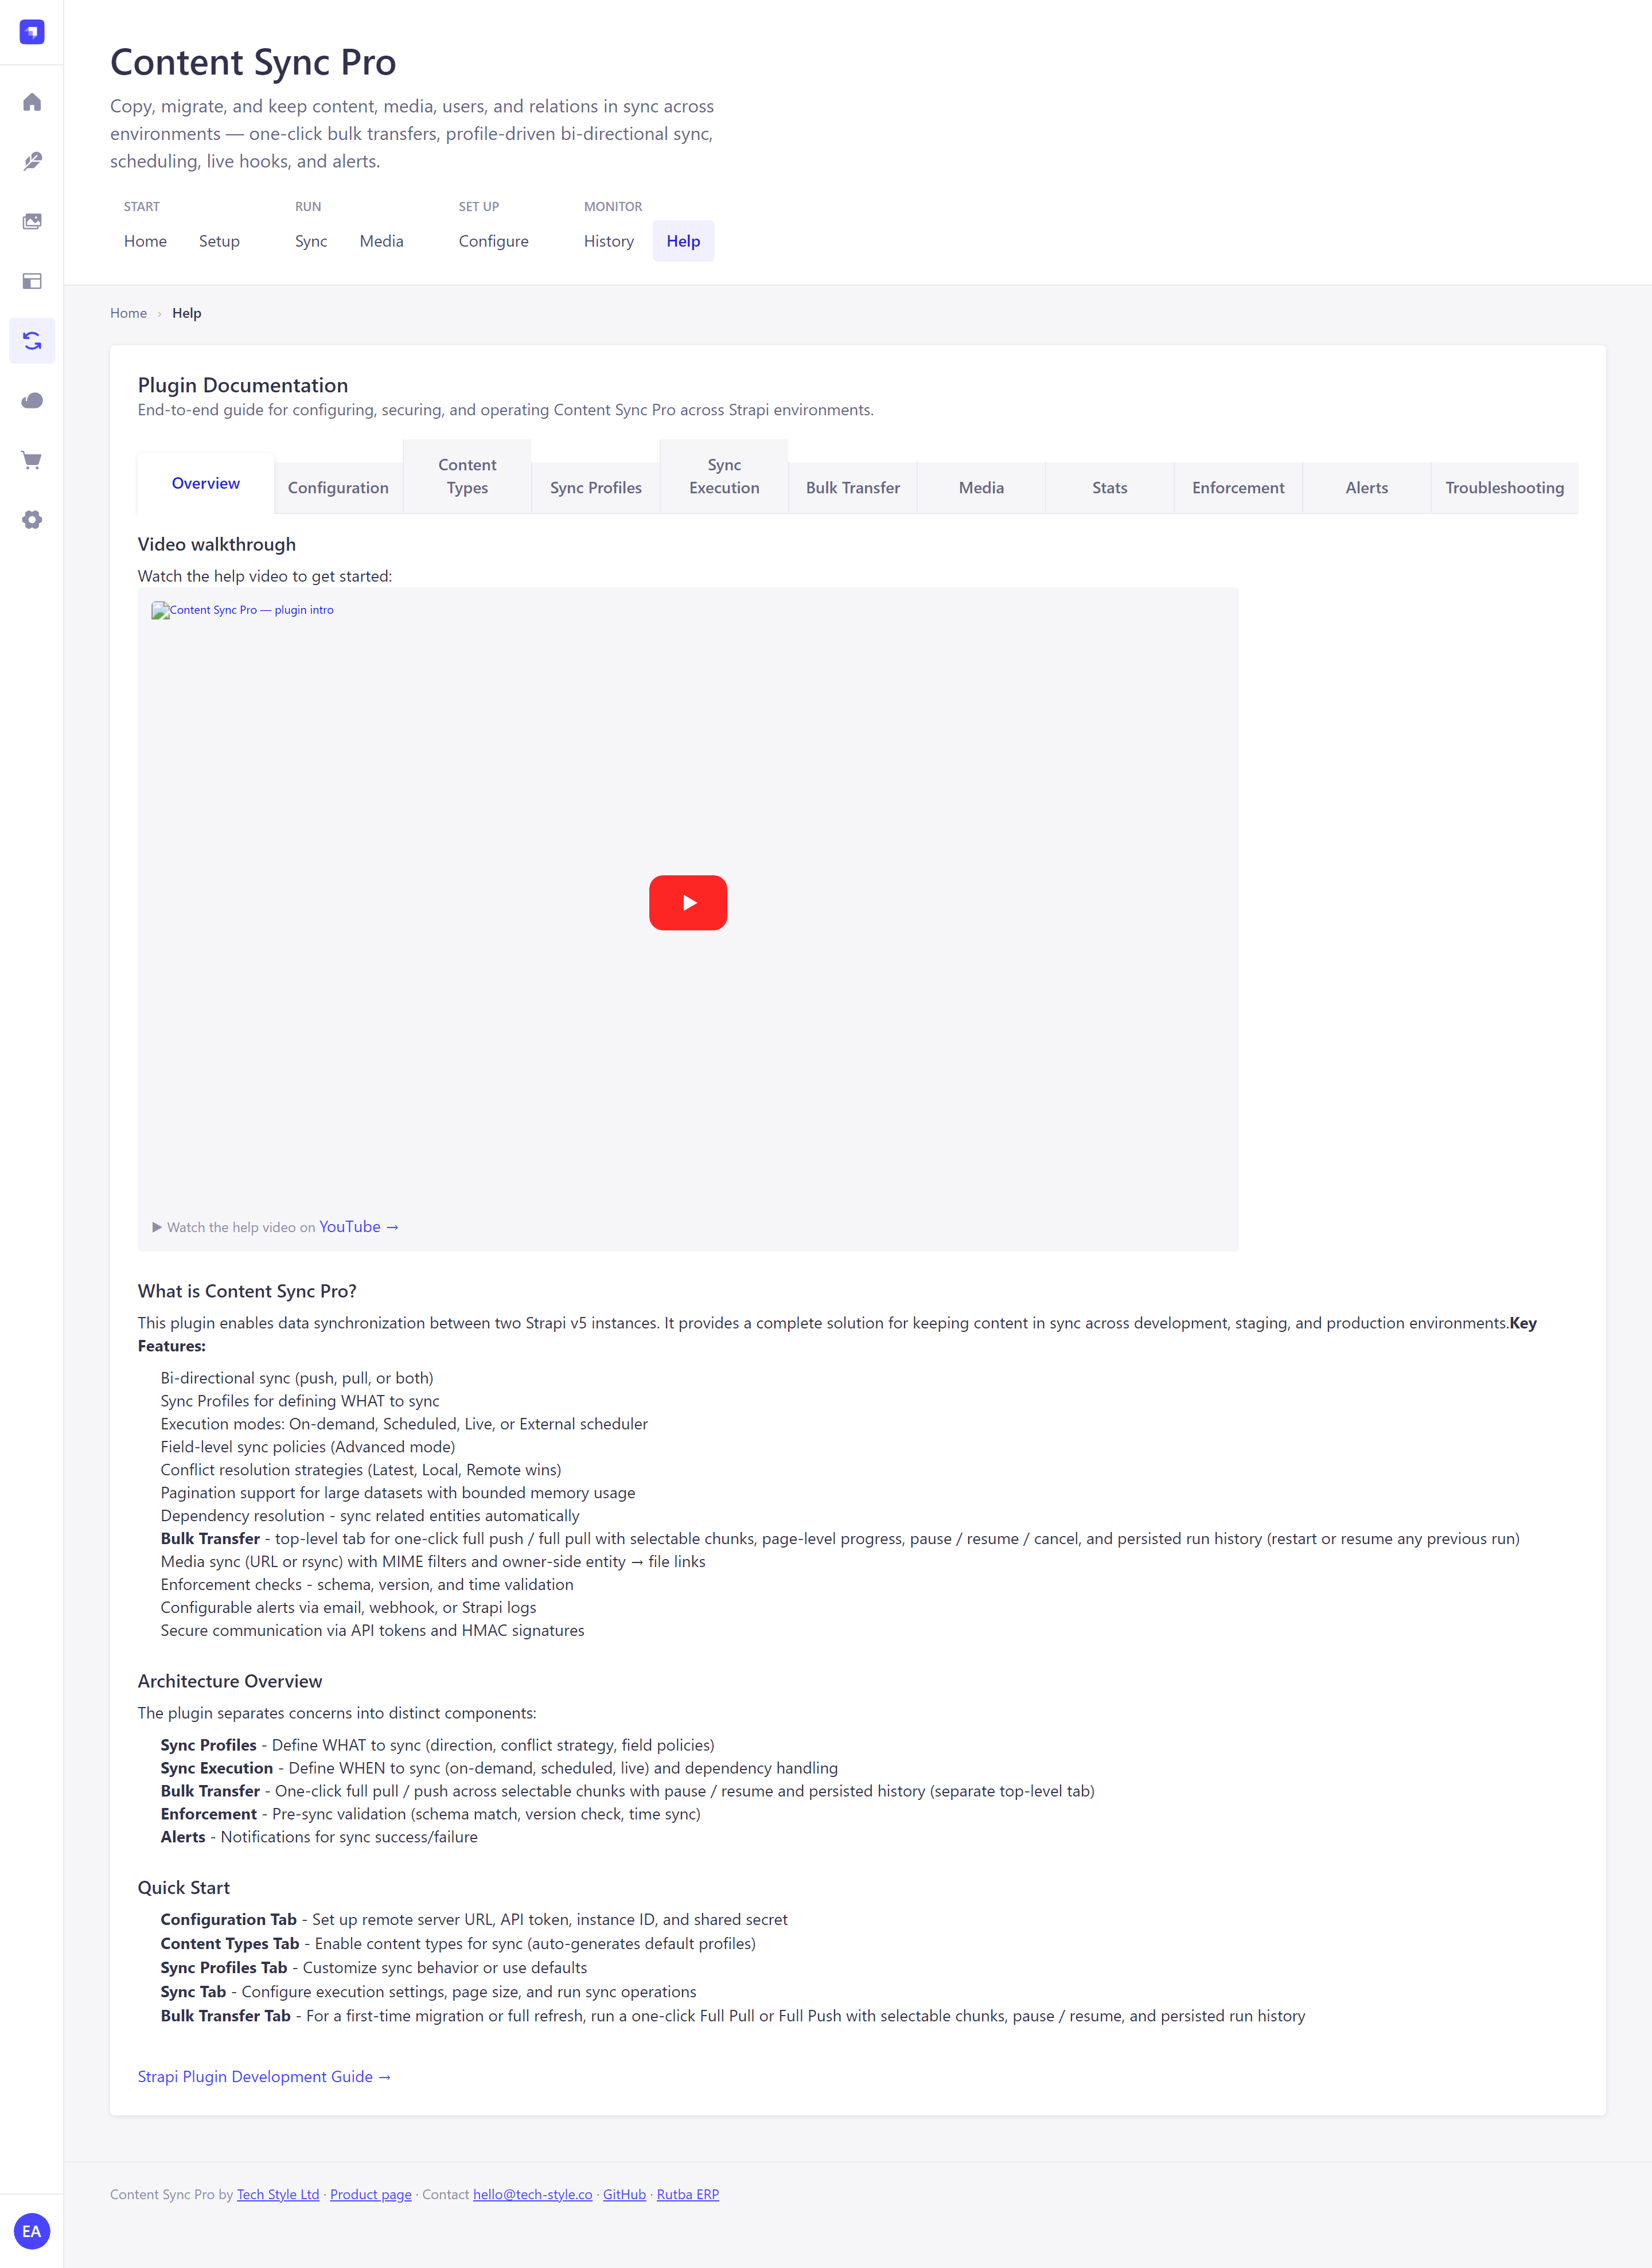Open the Sync navigation tab

[x=311, y=241]
